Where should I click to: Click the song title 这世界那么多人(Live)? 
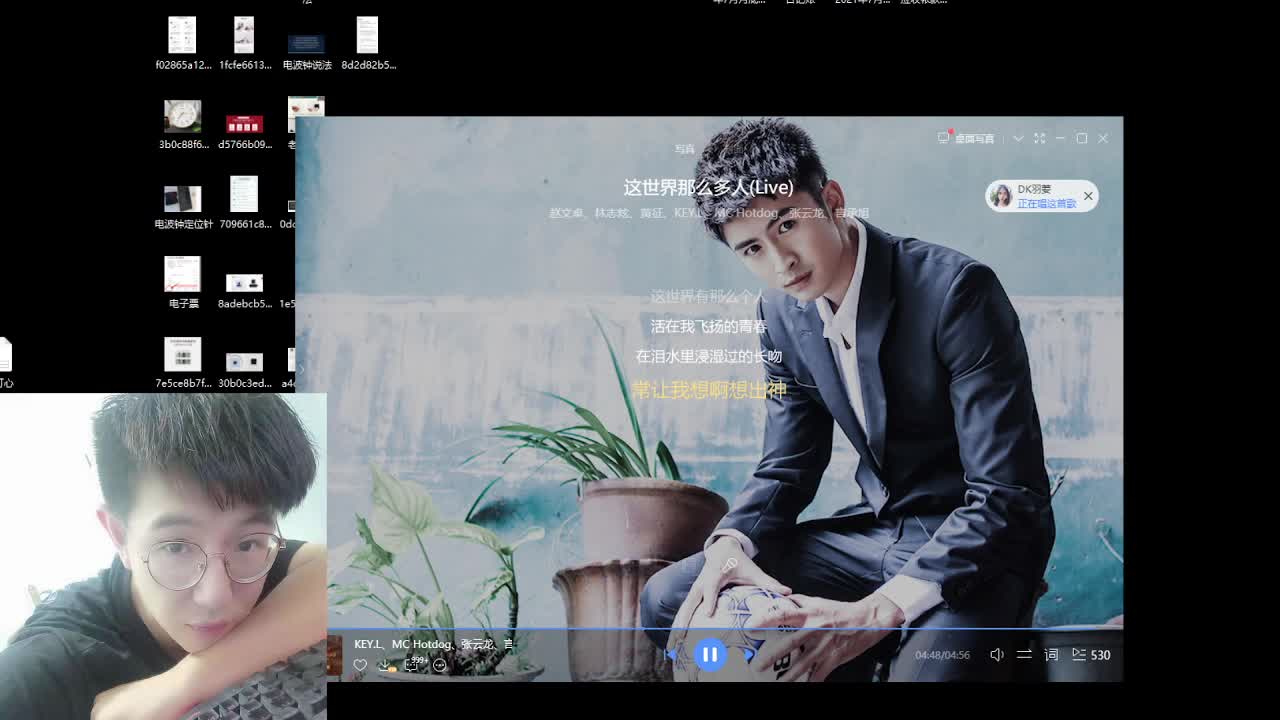point(708,187)
